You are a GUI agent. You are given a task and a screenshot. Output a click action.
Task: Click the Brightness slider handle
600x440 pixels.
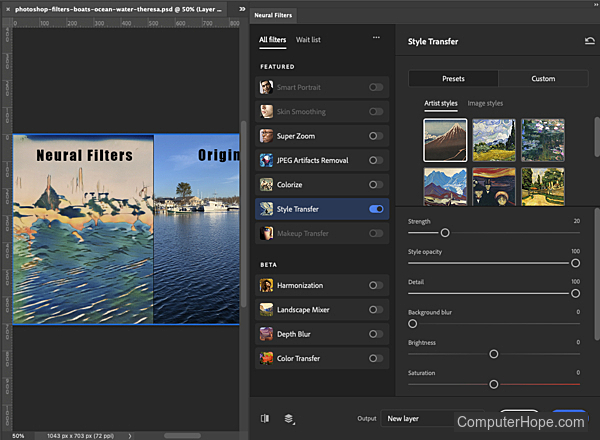[x=494, y=354]
